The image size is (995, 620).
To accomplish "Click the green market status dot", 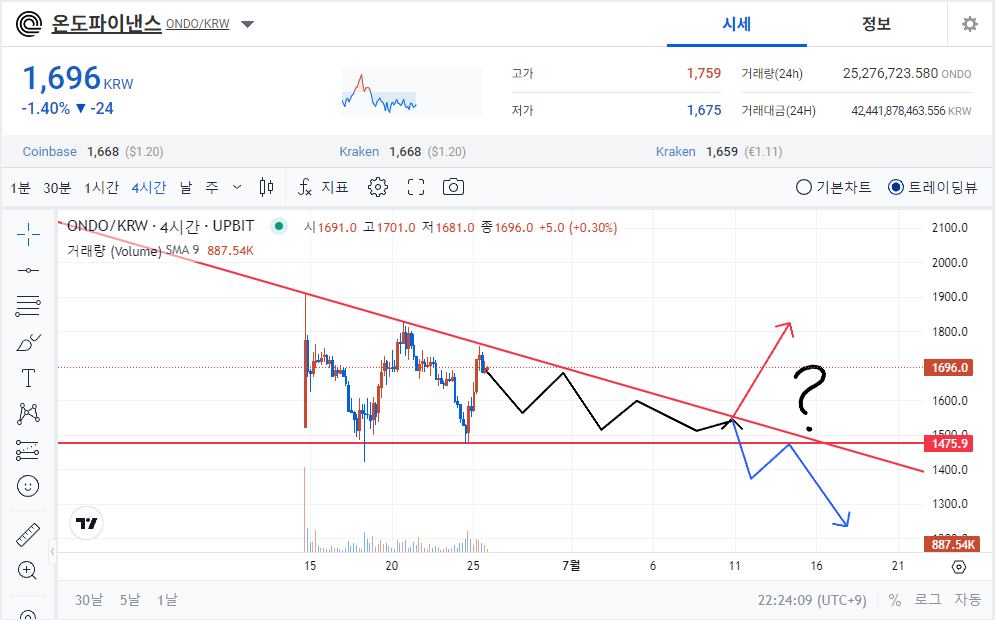I will 279,226.
